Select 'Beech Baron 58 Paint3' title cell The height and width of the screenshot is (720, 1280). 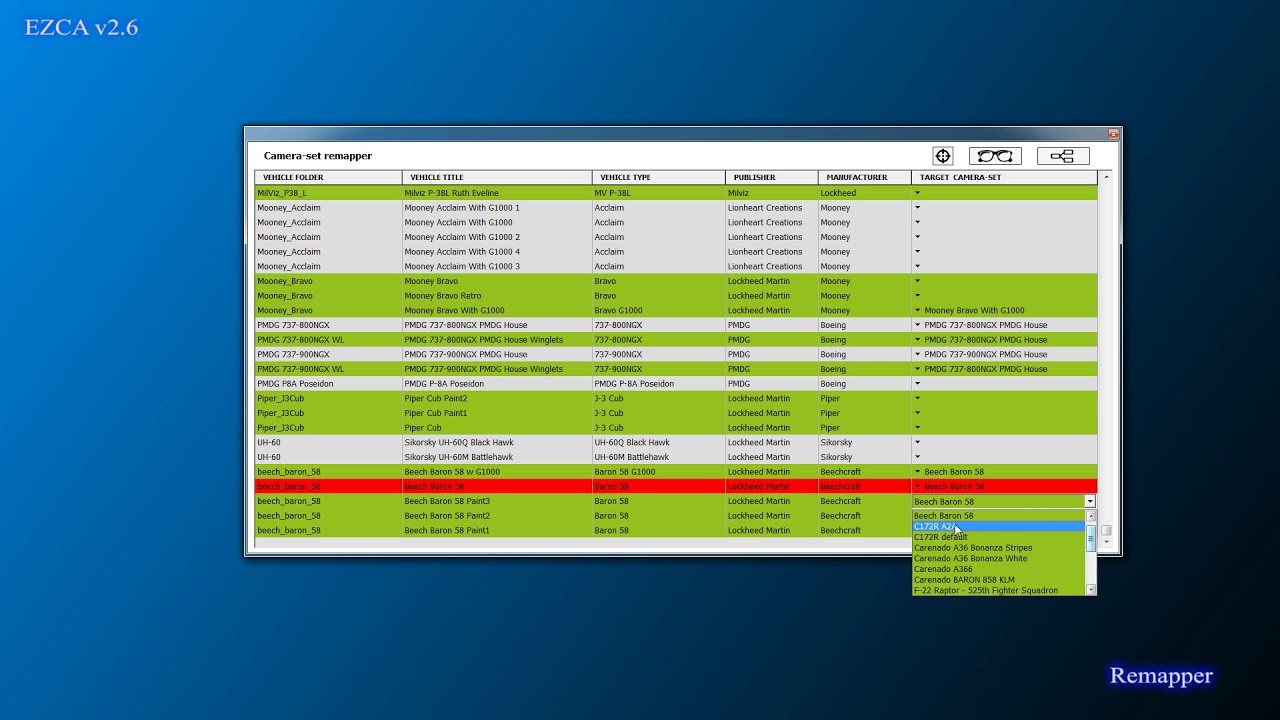click(x=497, y=501)
